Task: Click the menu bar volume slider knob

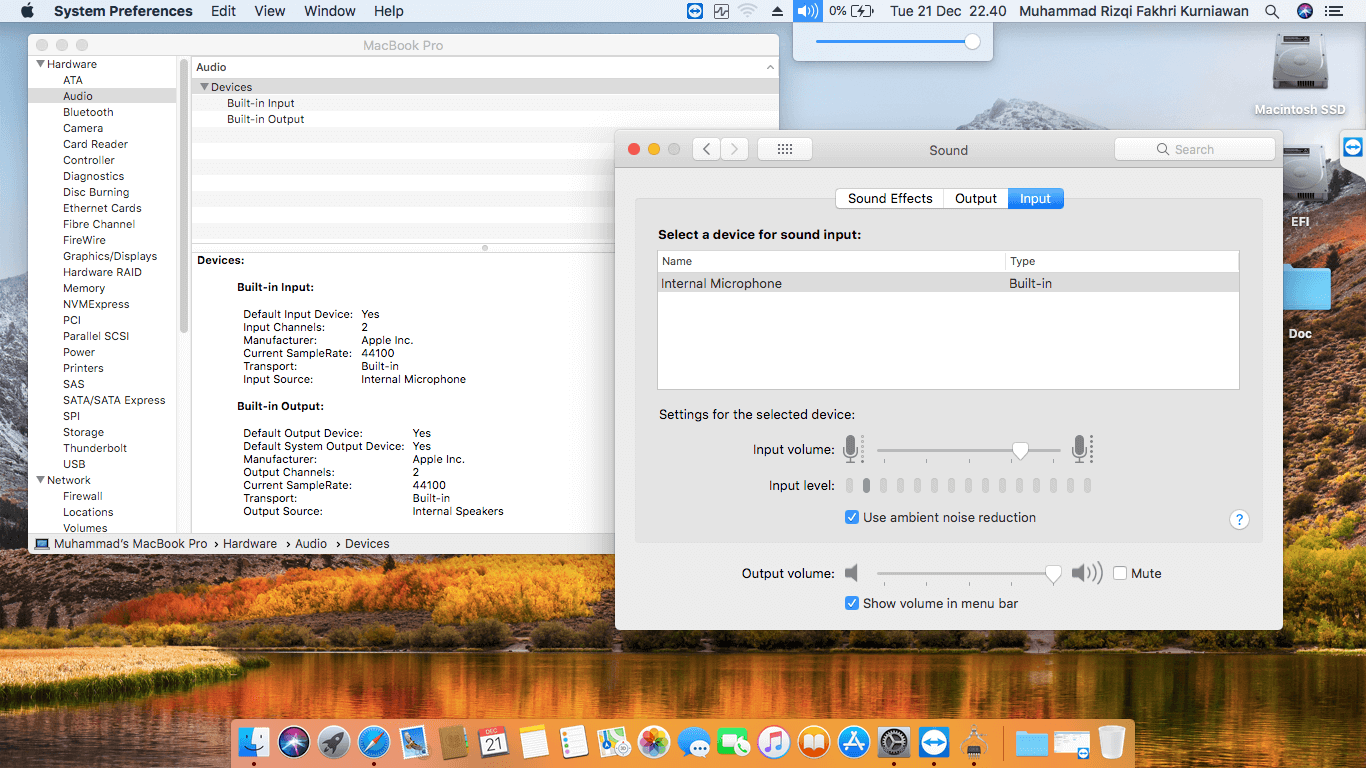Action: (x=972, y=41)
